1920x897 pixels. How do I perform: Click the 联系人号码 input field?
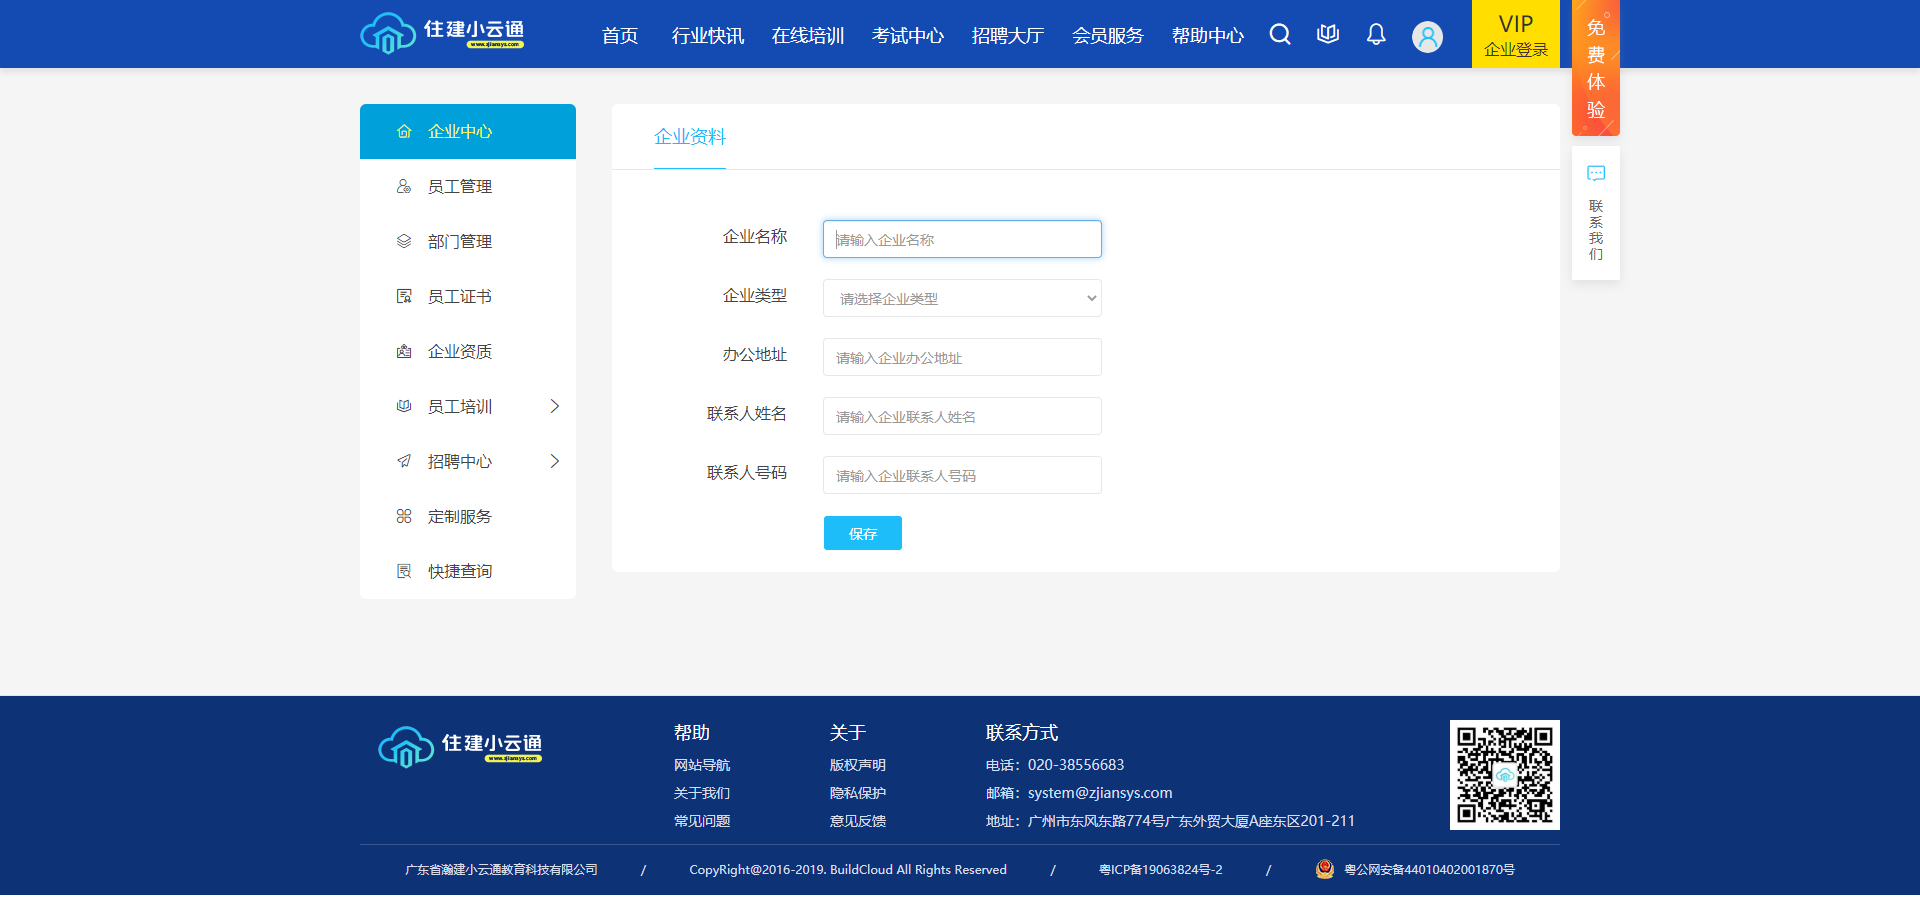pyautogui.click(x=962, y=475)
